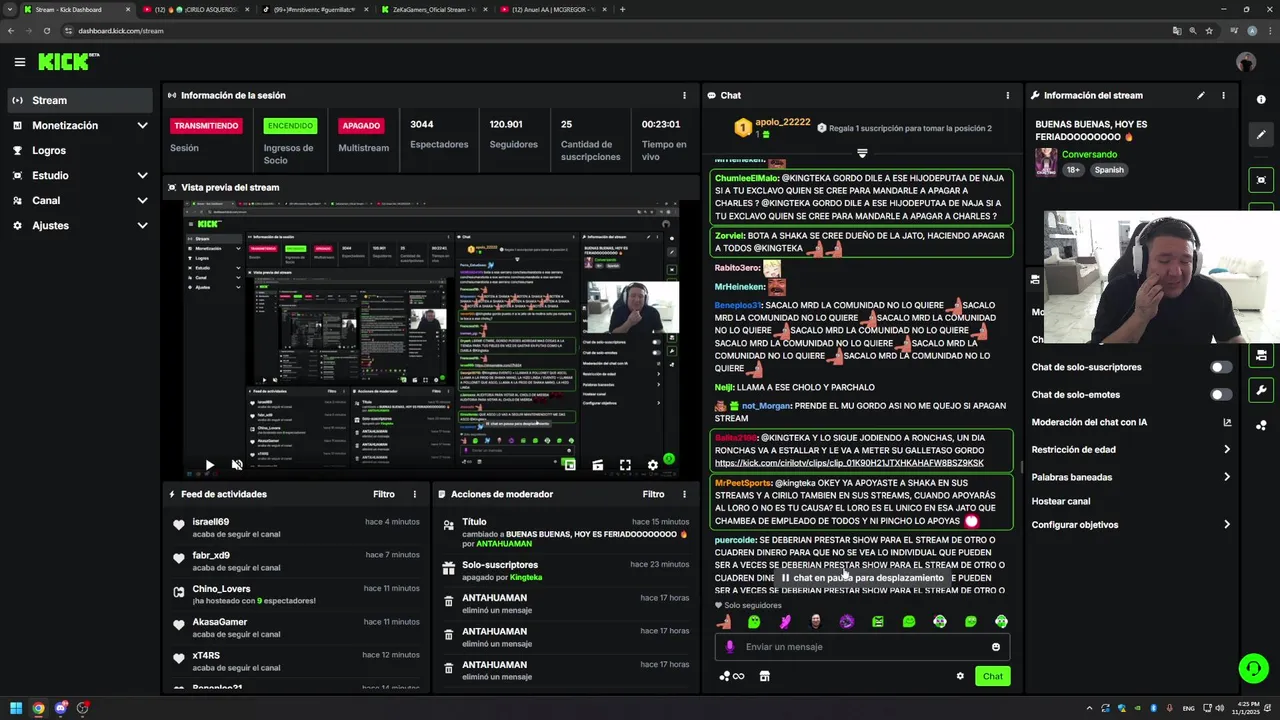Expand the chat leaderboard arrow

coord(862,153)
